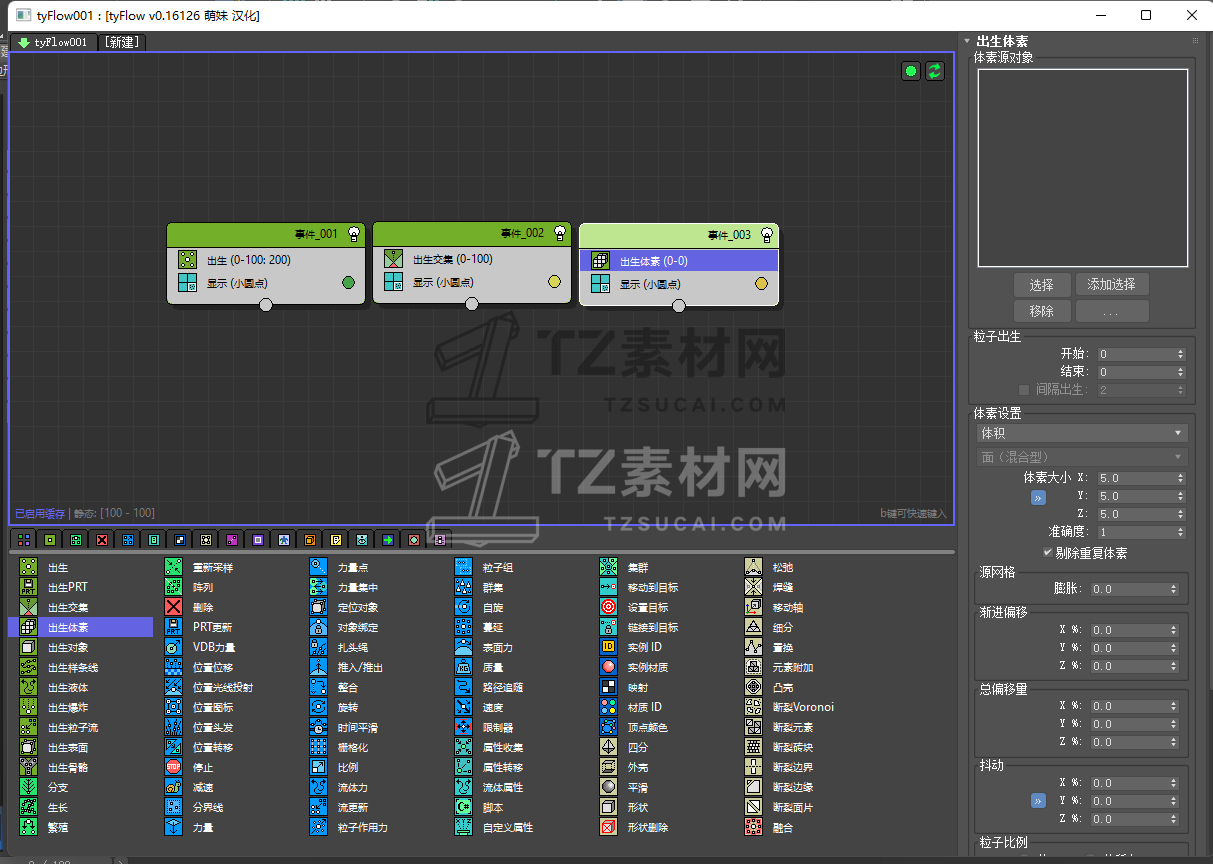Click the 体素源对象 list box
The height and width of the screenshot is (864, 1213).
coord(1082,168)
